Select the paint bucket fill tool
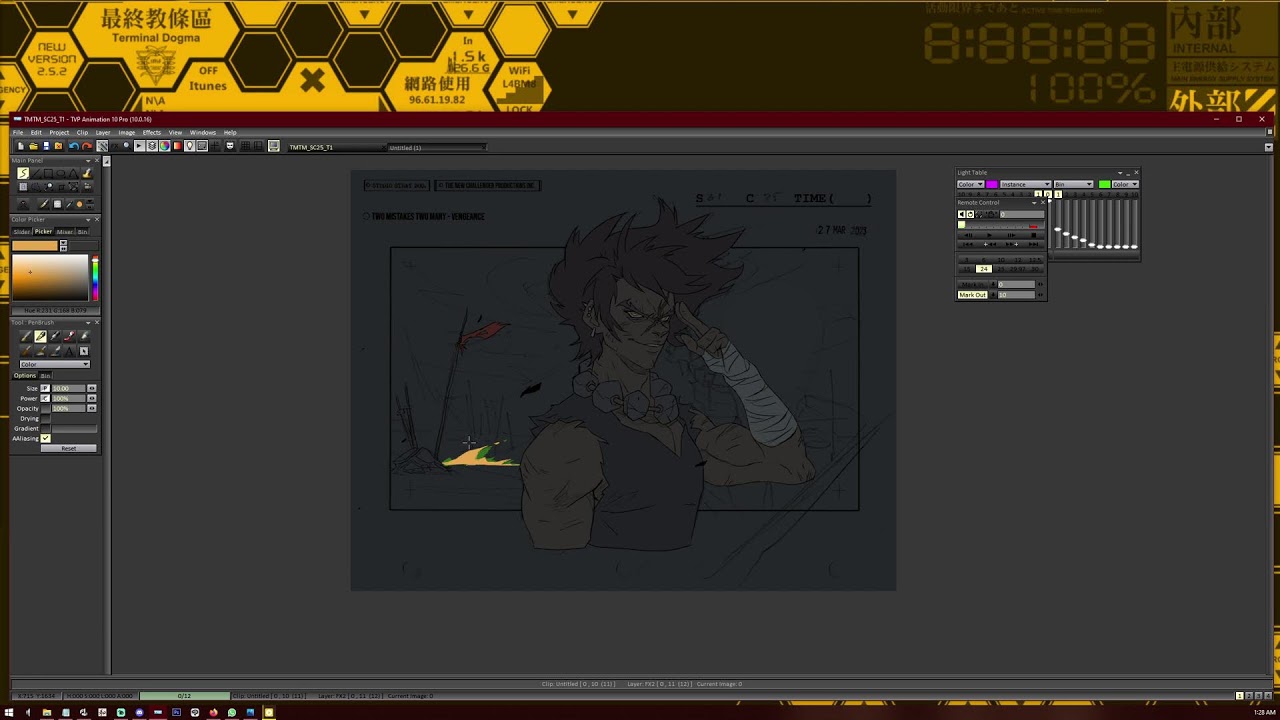The height and width of the screenshot is (720, 1280). [x=87, y=173]
